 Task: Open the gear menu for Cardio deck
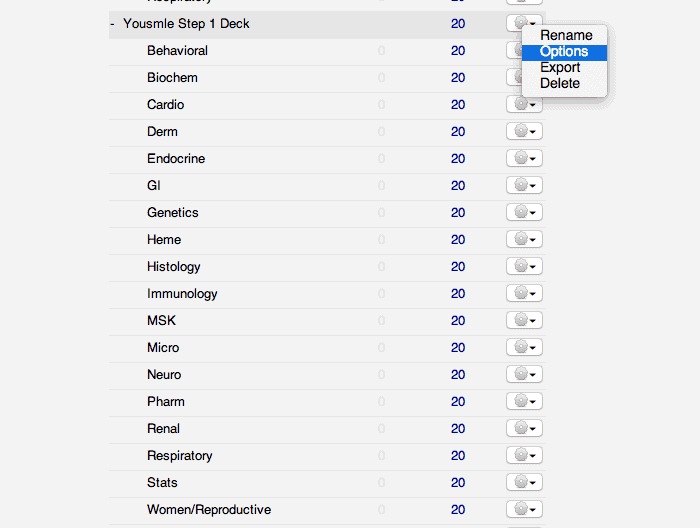pos(524,104)
